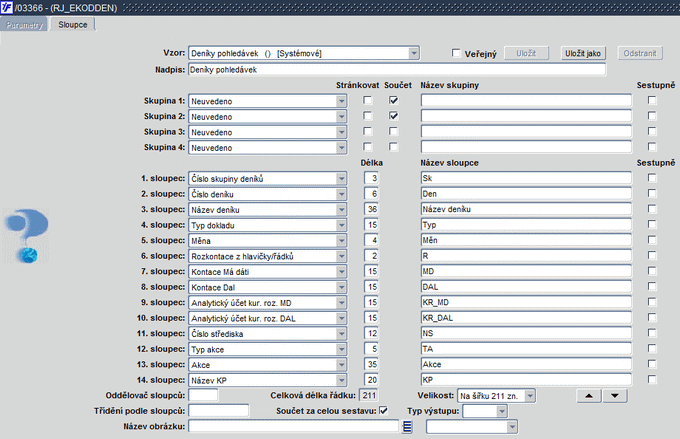Expand the Skupina 2 dropdown

(x=341, y=116)
